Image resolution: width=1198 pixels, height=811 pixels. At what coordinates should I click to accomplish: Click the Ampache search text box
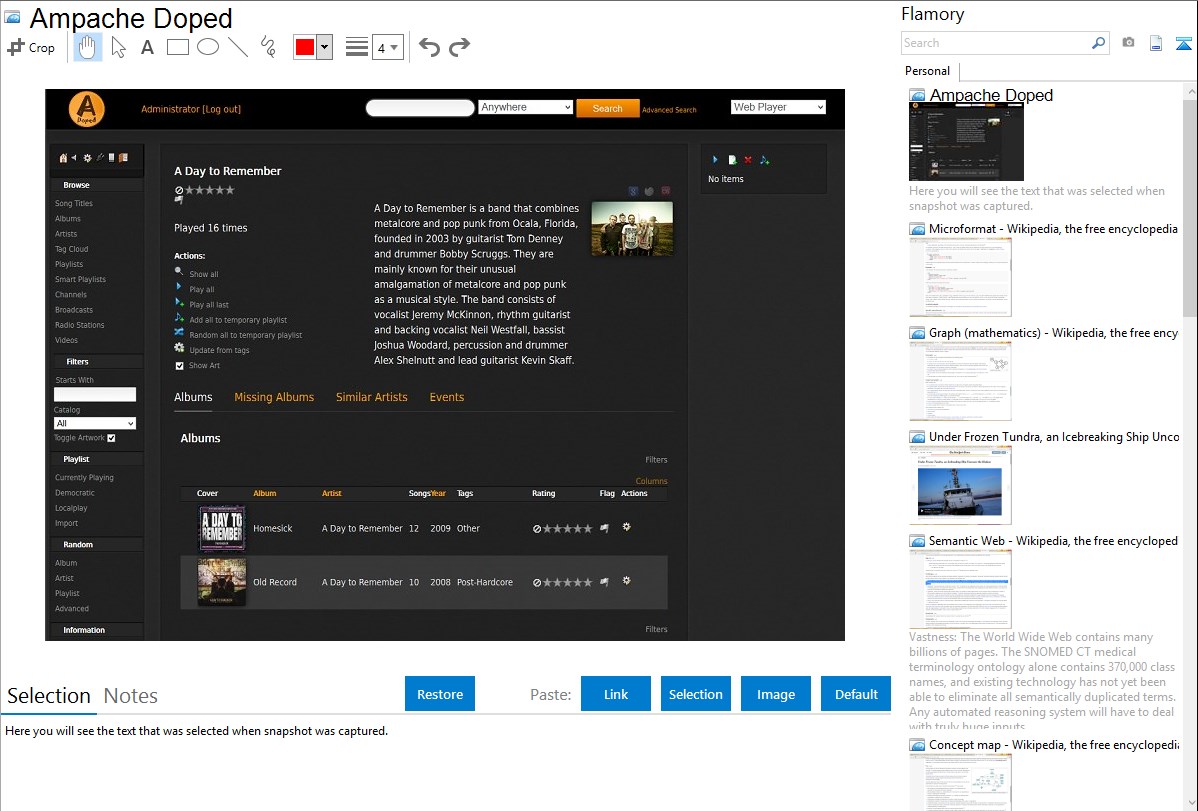click(x=420, y=108)
